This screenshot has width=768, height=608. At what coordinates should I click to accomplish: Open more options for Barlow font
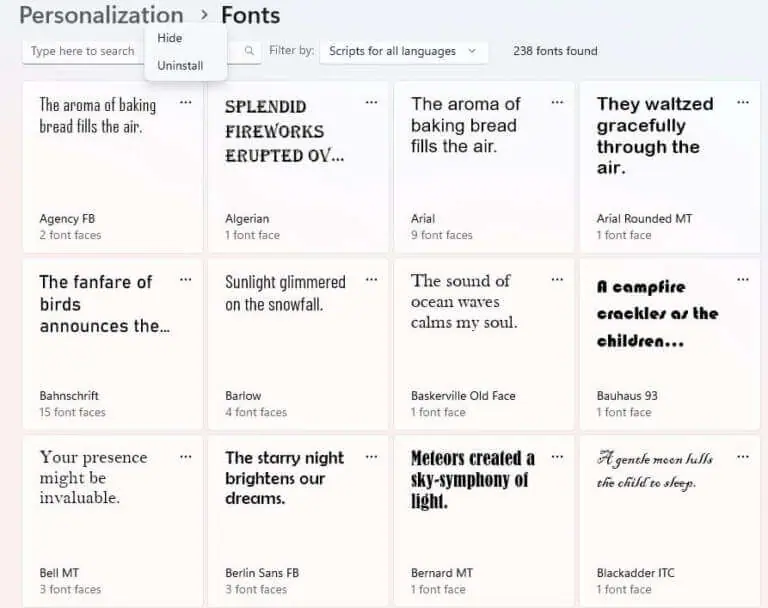click(x=371, y=280)
